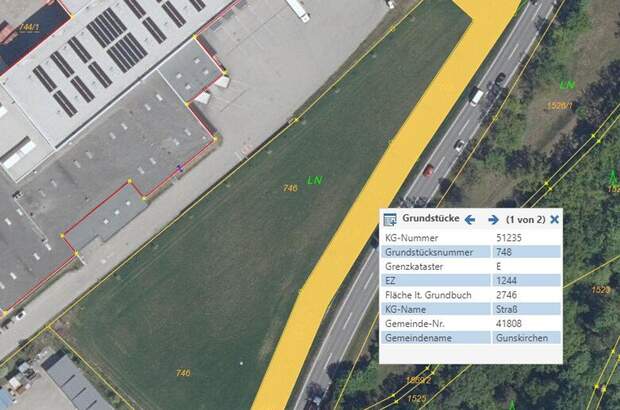The image size is (620, 410).
Task: Click parcel label 746 beside green LN
Action: tap(290, 188)
